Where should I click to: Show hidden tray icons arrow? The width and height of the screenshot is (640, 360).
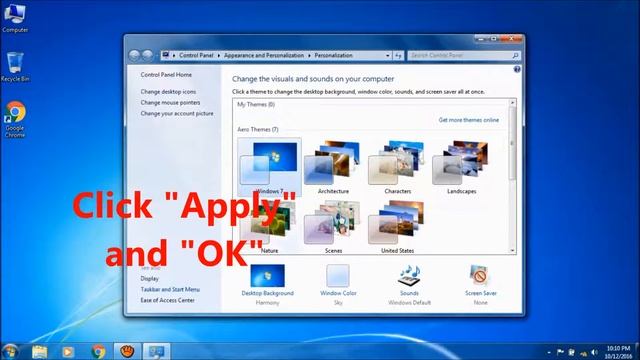pos(549,352)
